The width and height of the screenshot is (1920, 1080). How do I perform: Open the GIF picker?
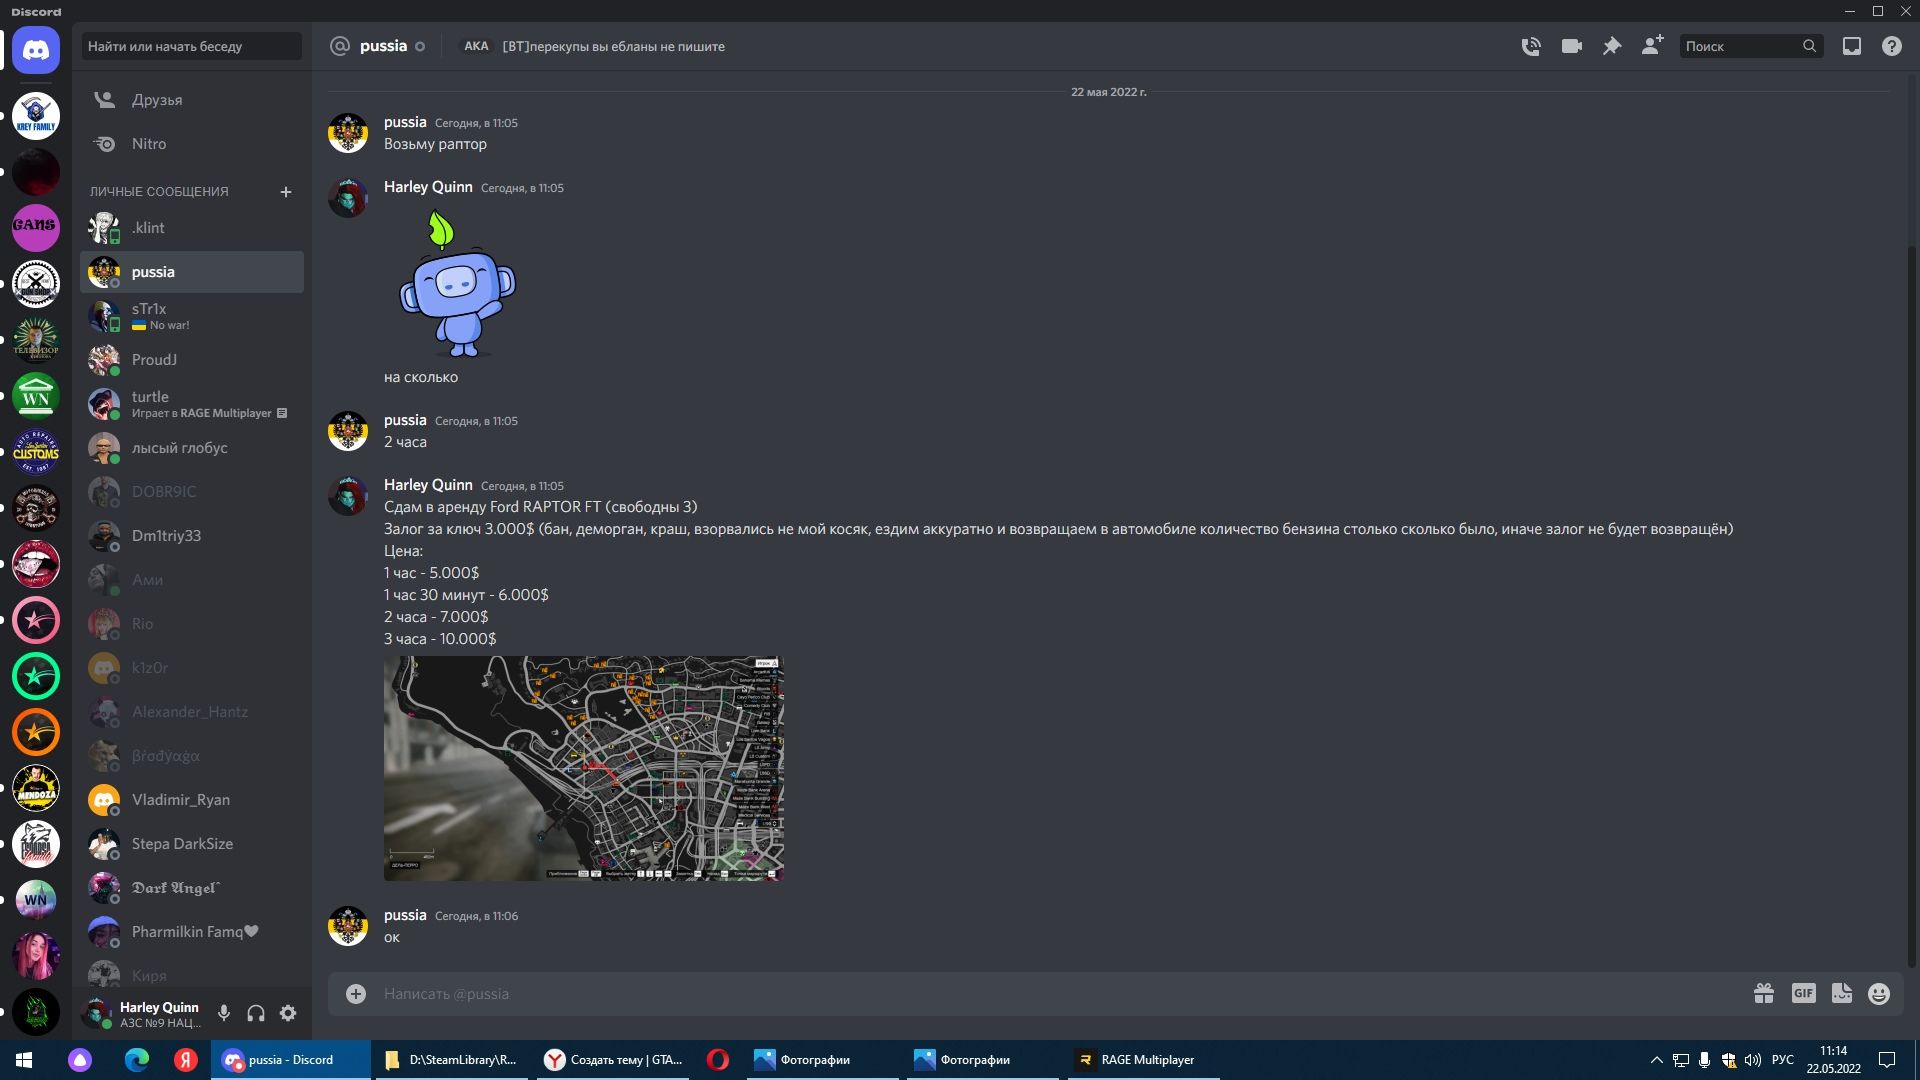(x=1804, y=993)
